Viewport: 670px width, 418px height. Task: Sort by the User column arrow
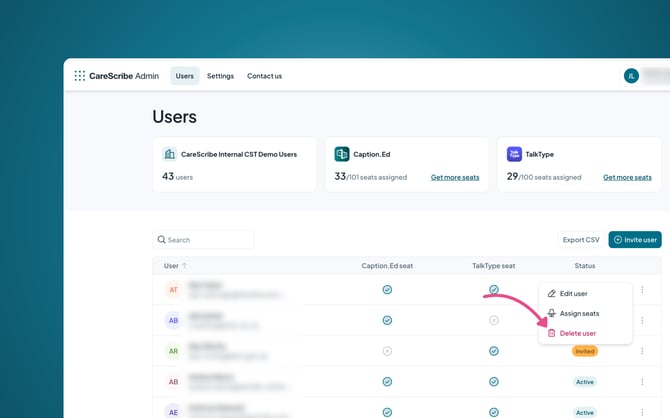coord(184,266)
